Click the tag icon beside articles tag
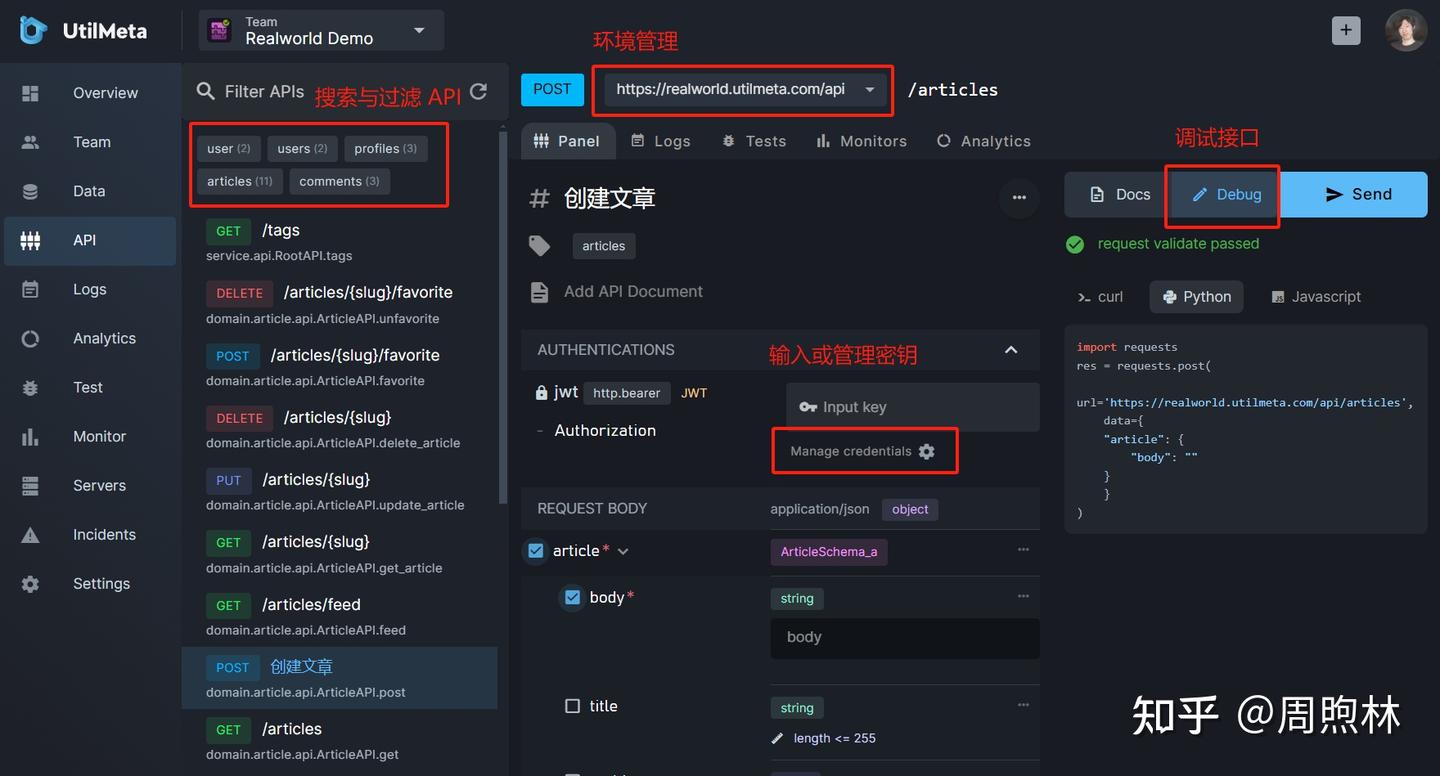This screenshot has height=776, width=1440. (539, 246)
